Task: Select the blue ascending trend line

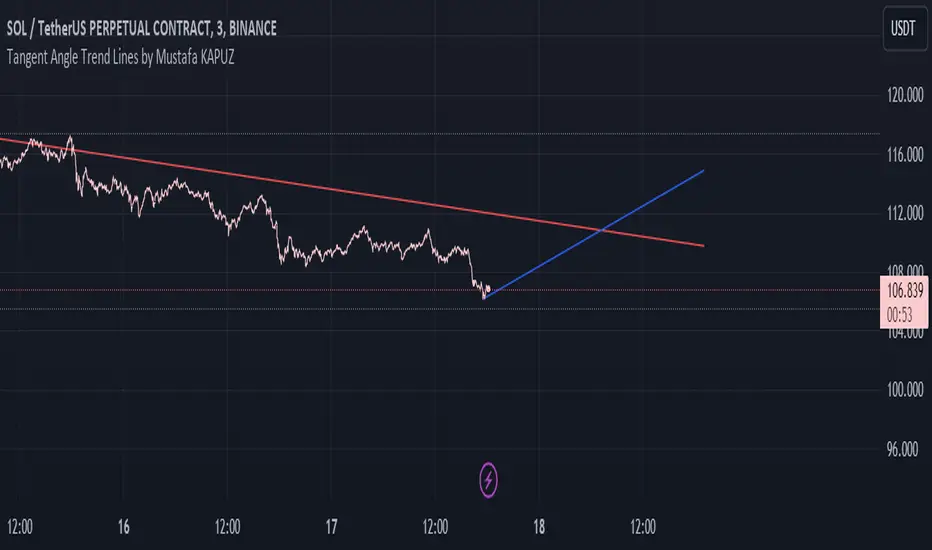Action: (x=650, y=202)
